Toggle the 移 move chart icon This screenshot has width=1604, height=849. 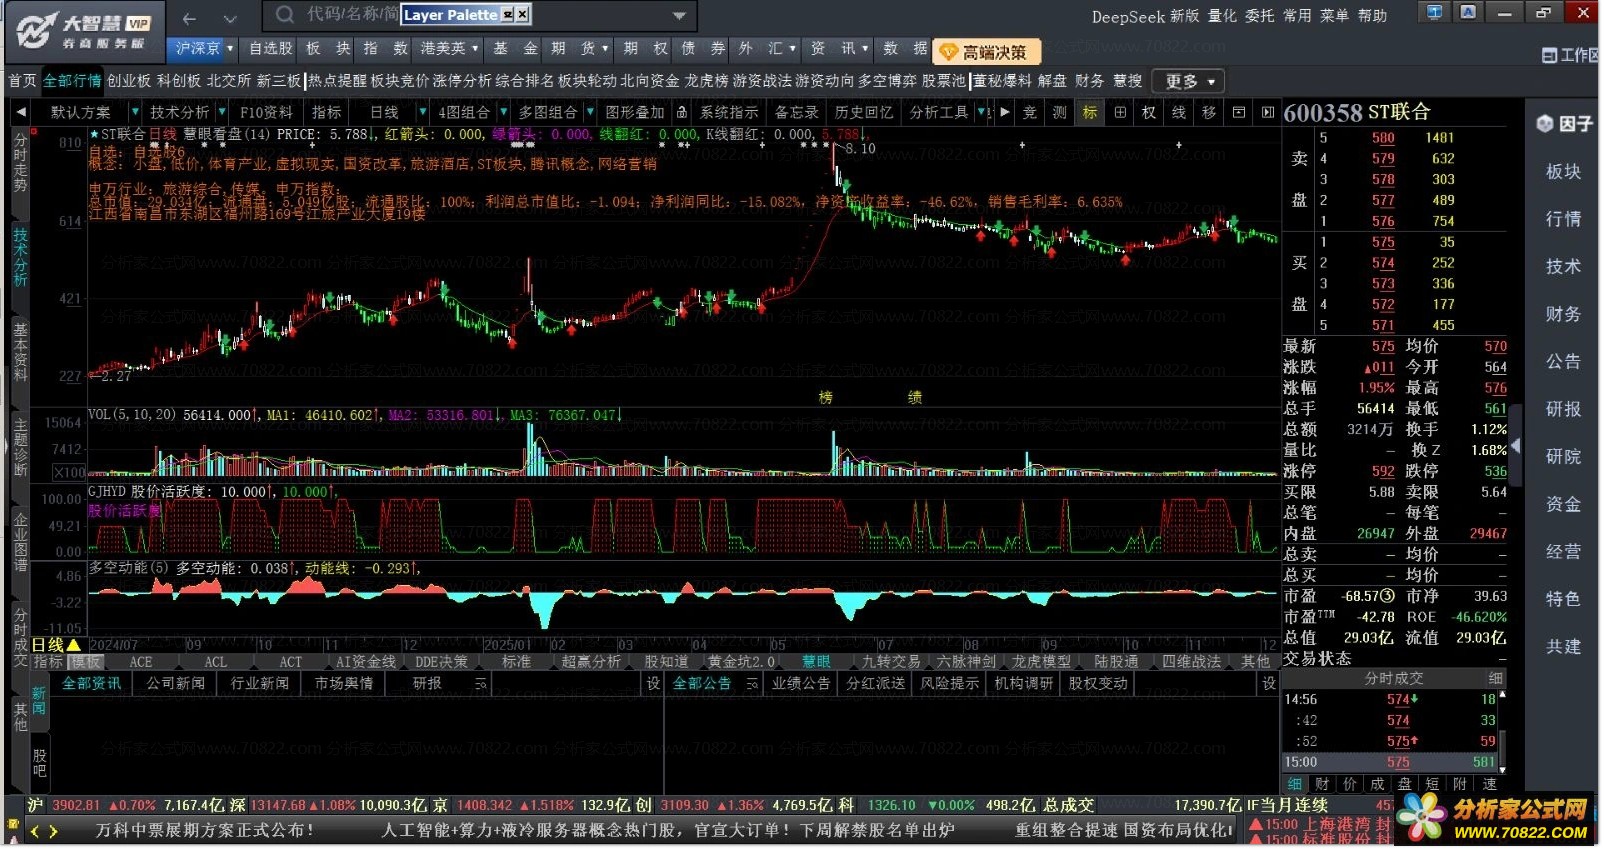pyautogui.click(x=1209, y=112)
